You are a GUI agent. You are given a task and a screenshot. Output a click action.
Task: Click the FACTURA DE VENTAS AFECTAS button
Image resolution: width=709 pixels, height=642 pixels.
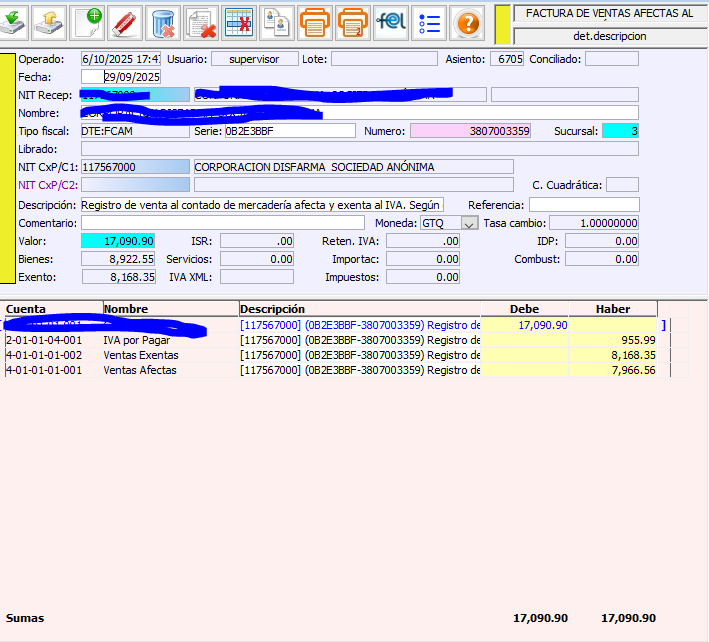[610, 13]
